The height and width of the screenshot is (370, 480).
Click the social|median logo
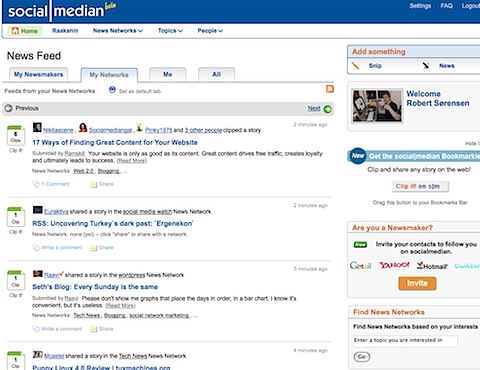point(62,11)
